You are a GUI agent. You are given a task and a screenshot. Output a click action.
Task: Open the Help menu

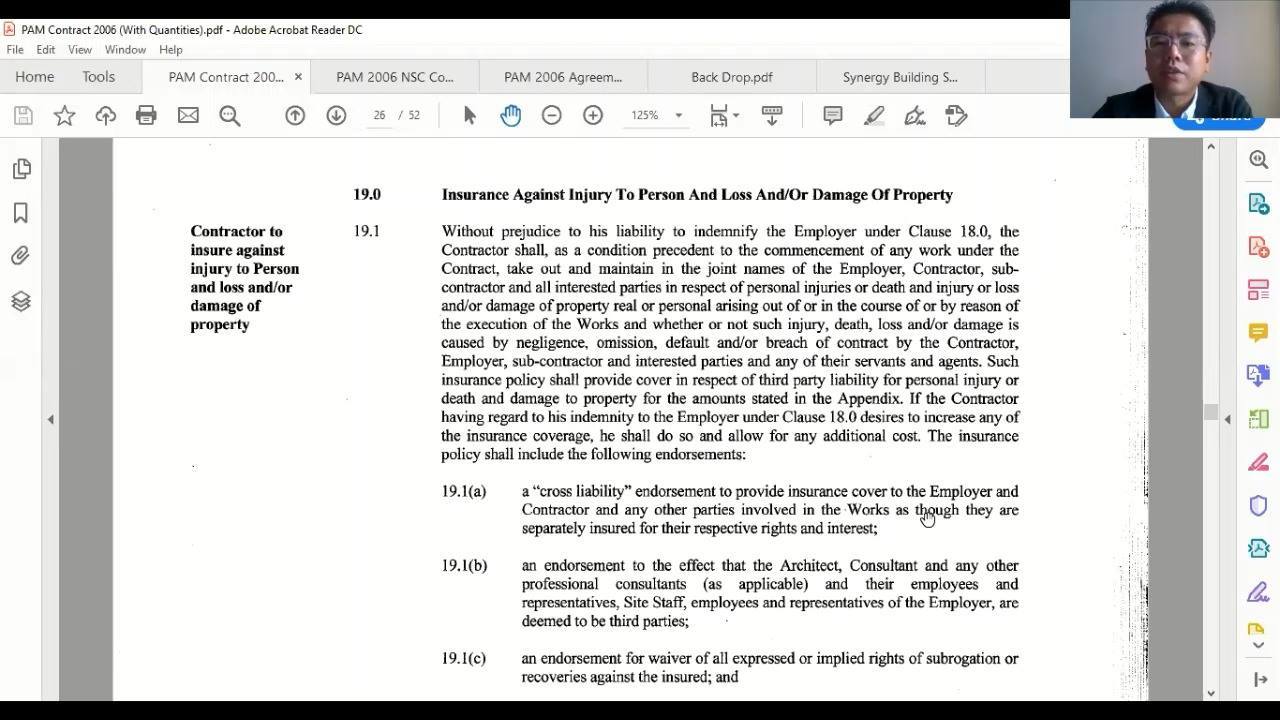(x=171, y=50)
